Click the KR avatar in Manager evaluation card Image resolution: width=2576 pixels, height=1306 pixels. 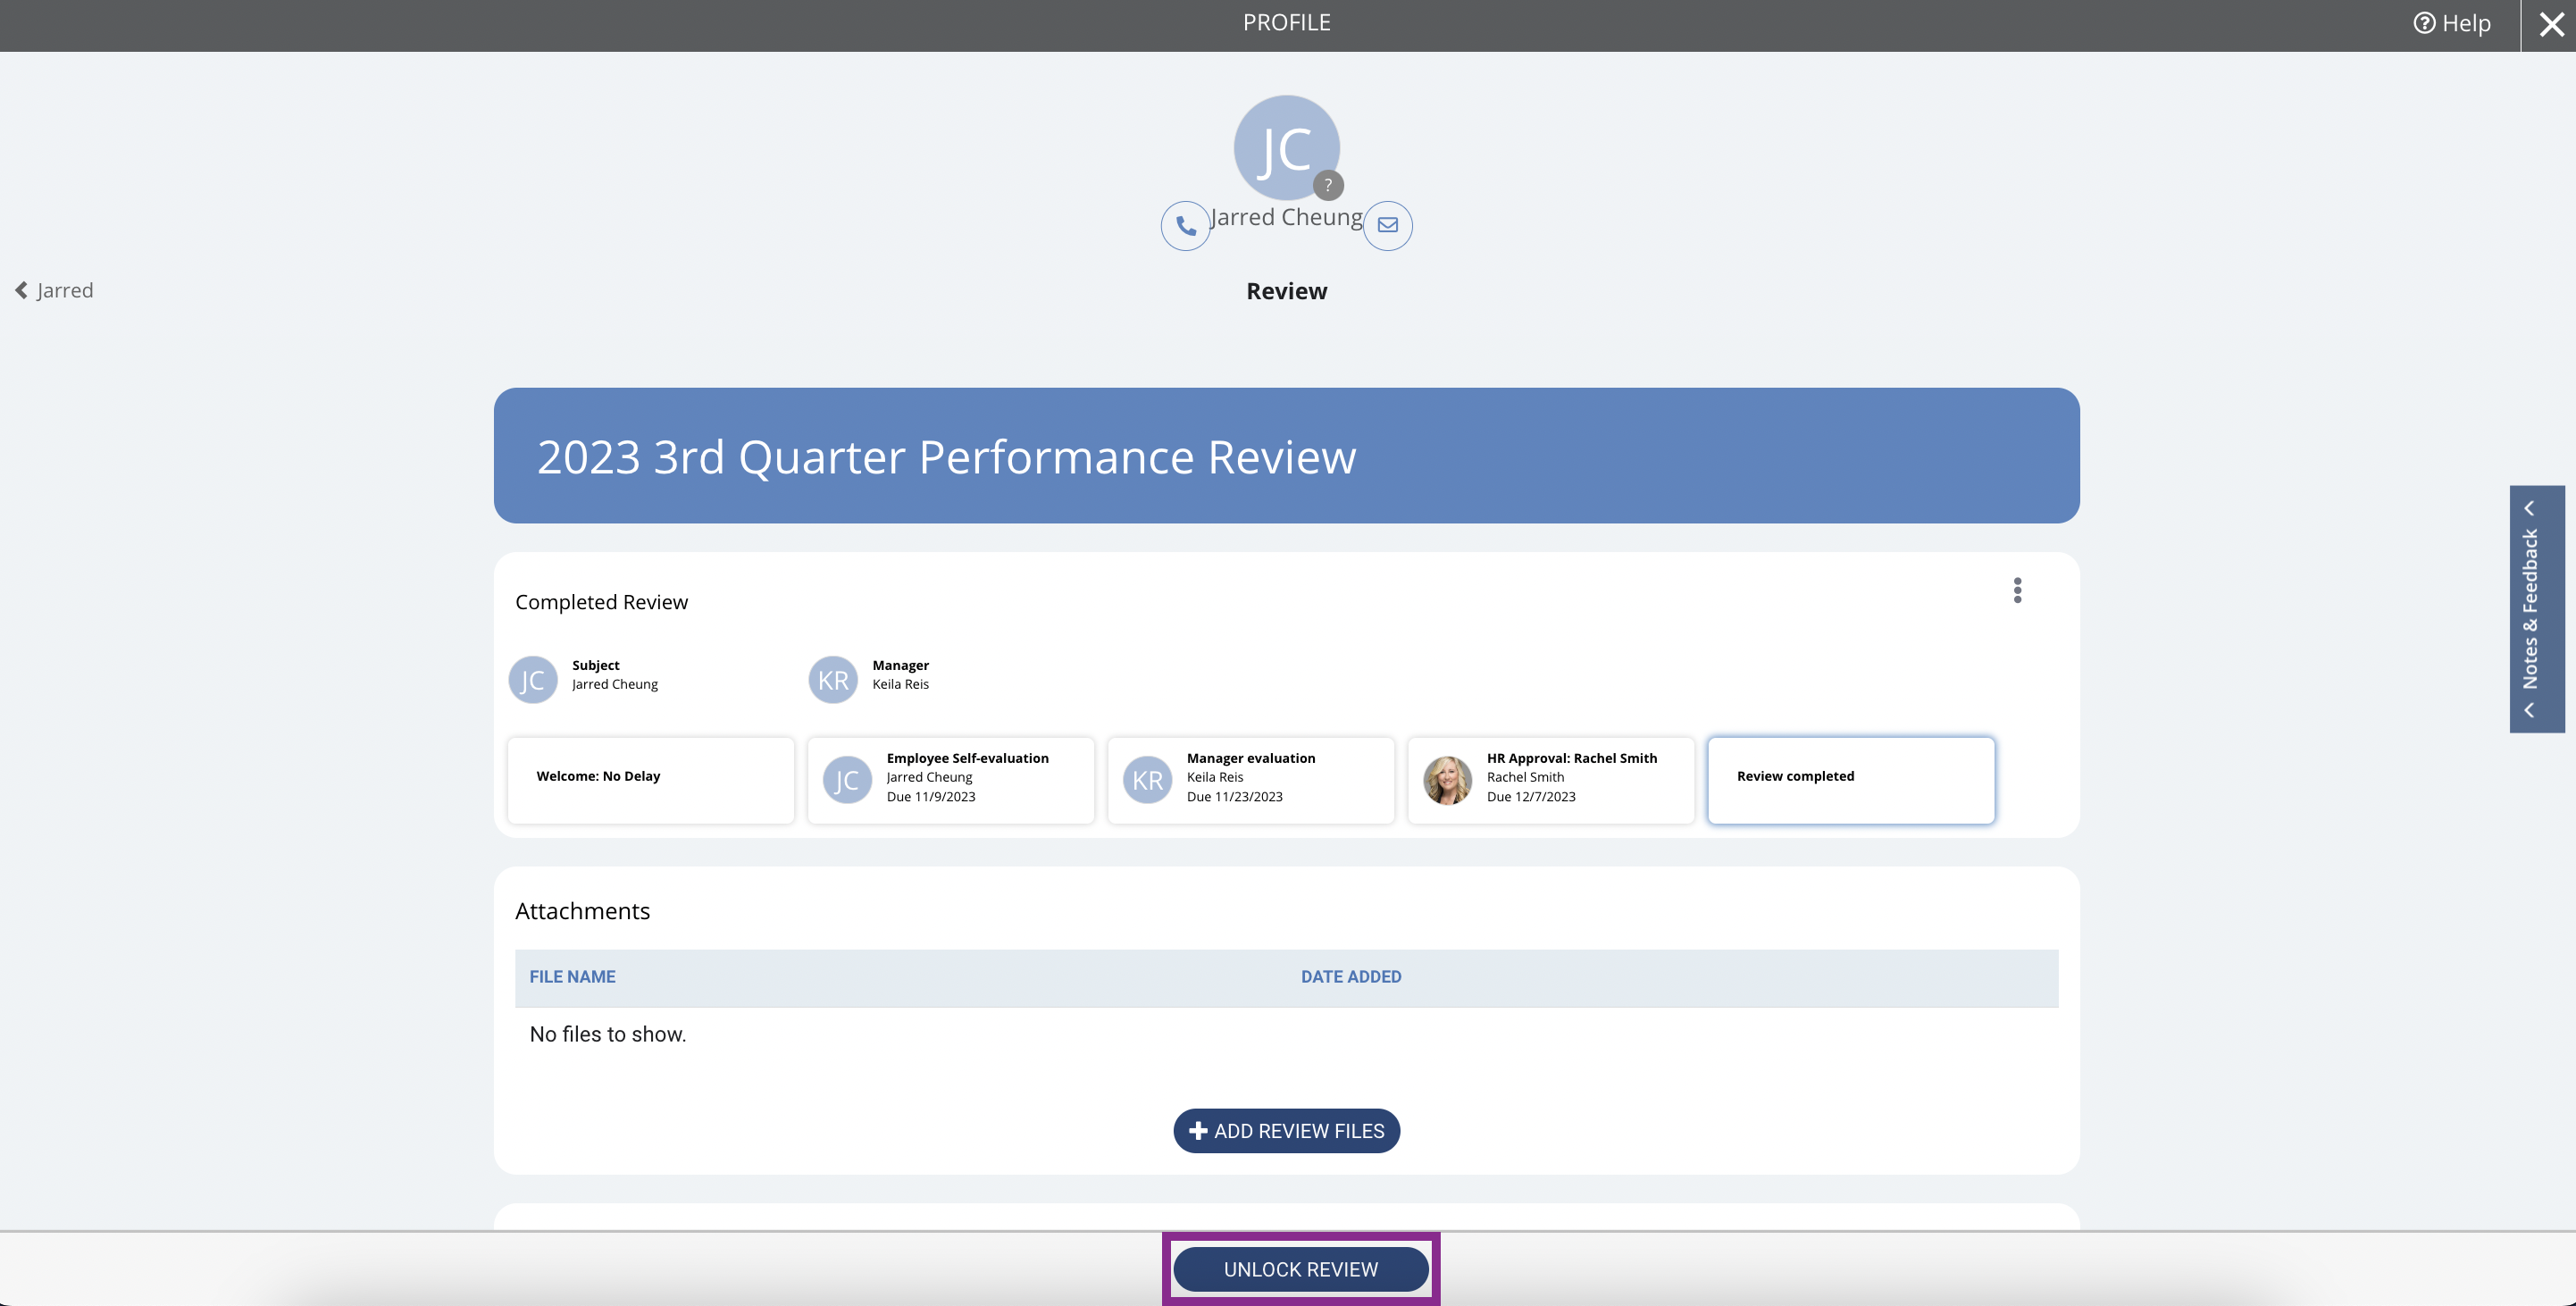[x=1147, y=780]
